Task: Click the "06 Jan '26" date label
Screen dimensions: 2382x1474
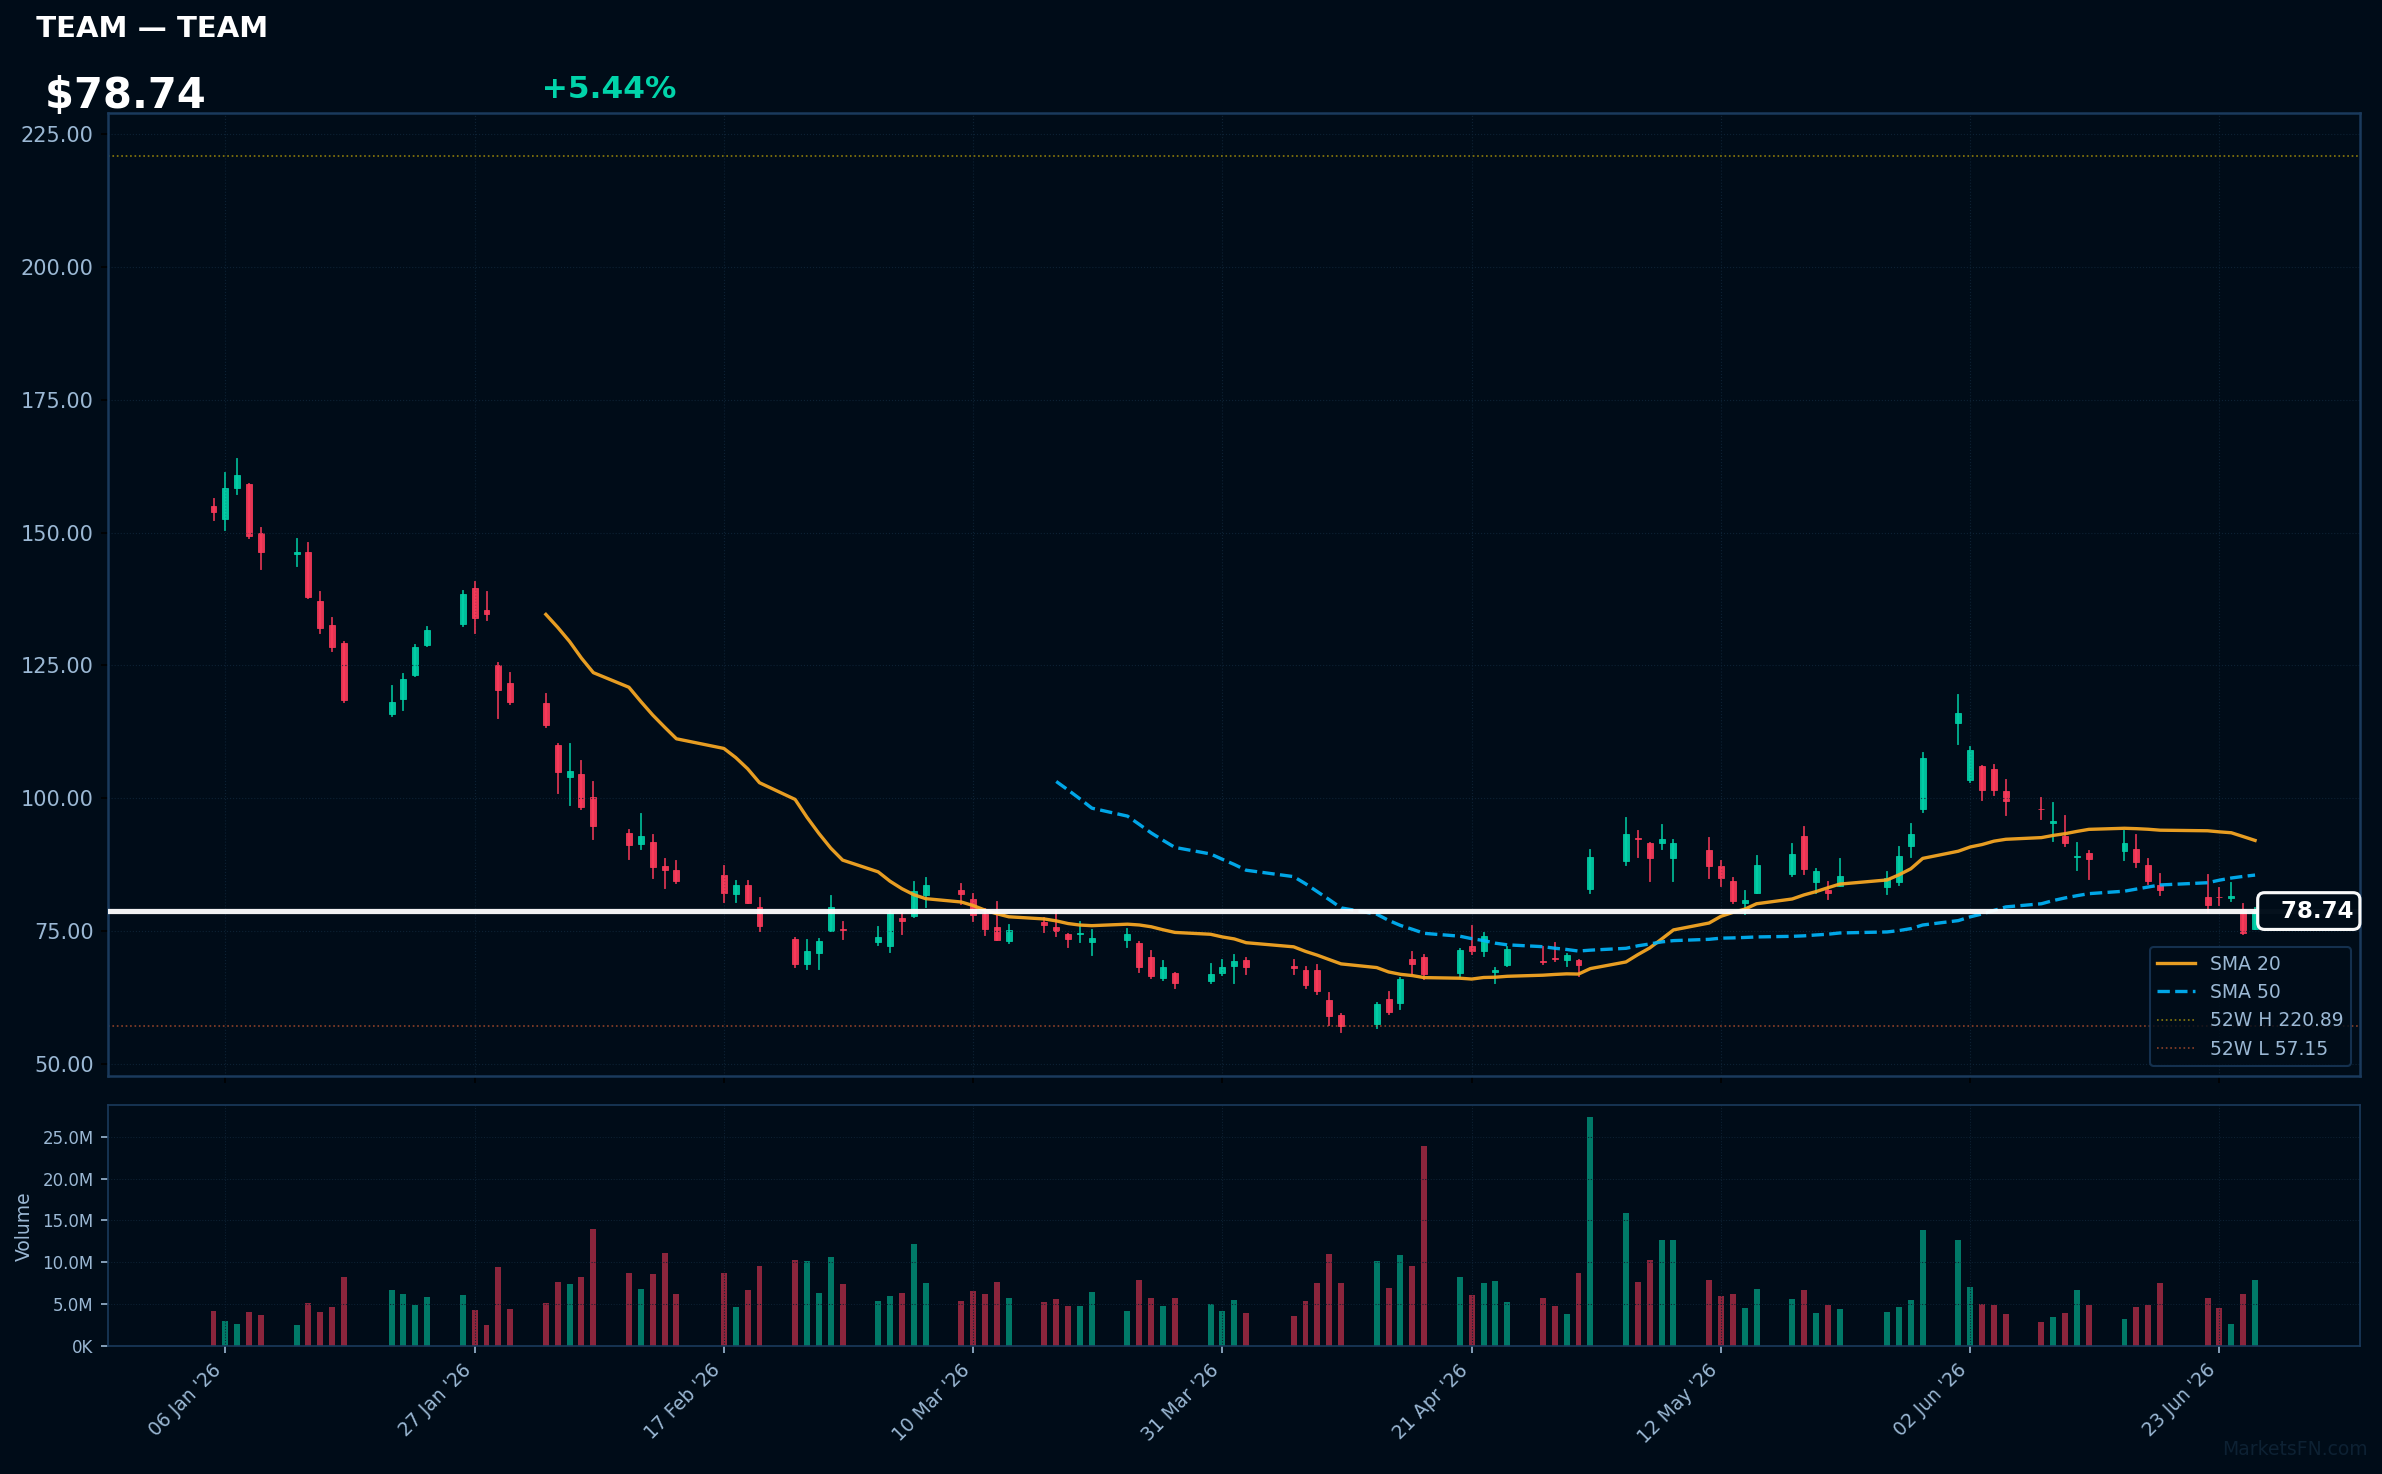Action: click(185, 1399)
